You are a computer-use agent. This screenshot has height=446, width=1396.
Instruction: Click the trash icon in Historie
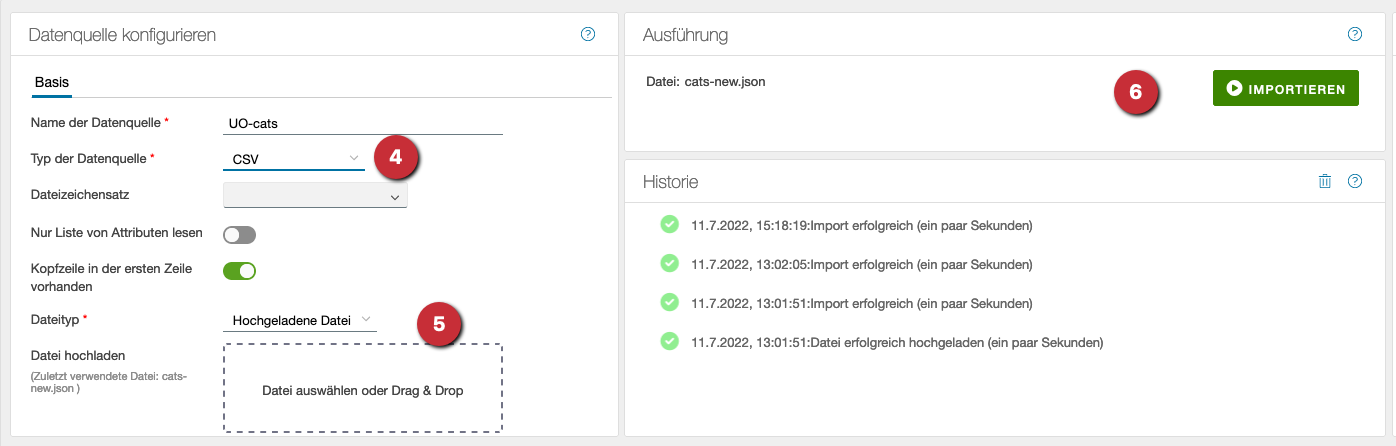point(1325,181)
